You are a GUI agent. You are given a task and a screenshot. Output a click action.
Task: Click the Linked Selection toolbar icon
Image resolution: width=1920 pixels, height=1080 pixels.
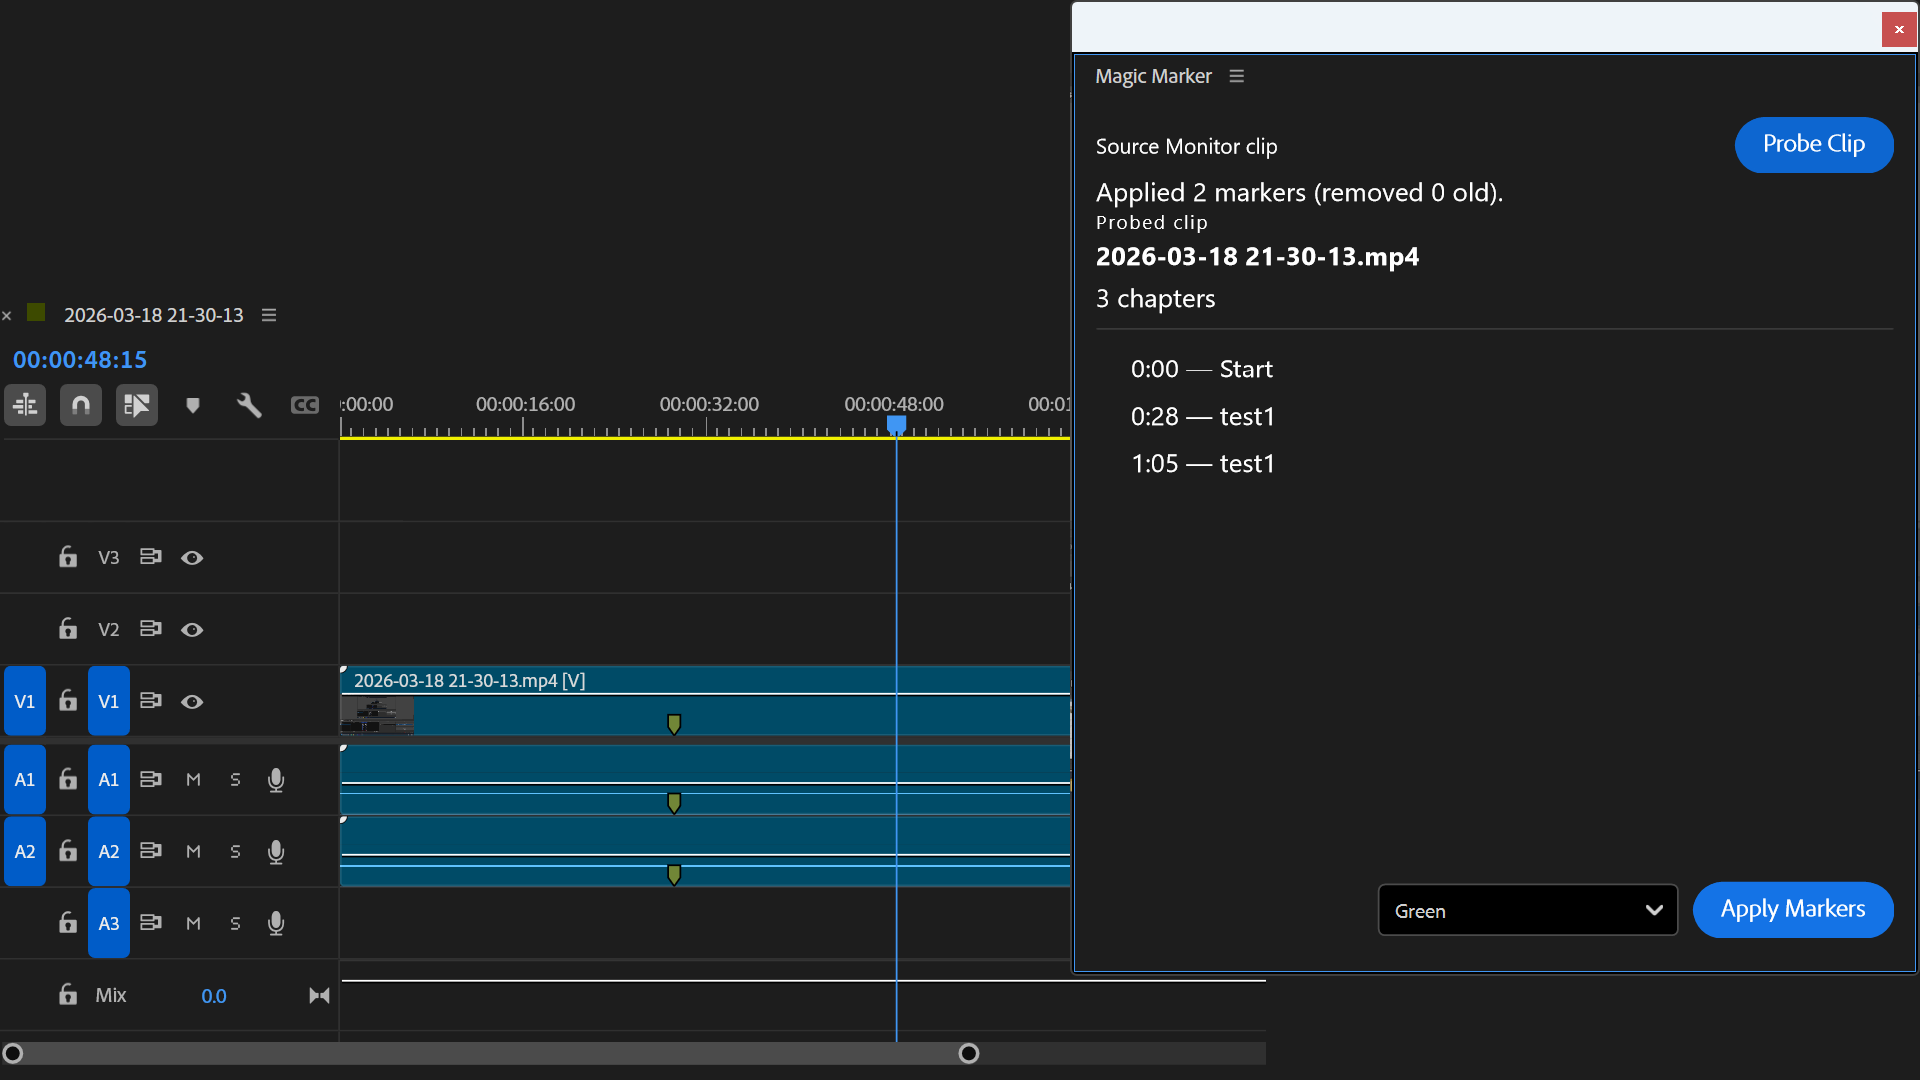(137, 405)
